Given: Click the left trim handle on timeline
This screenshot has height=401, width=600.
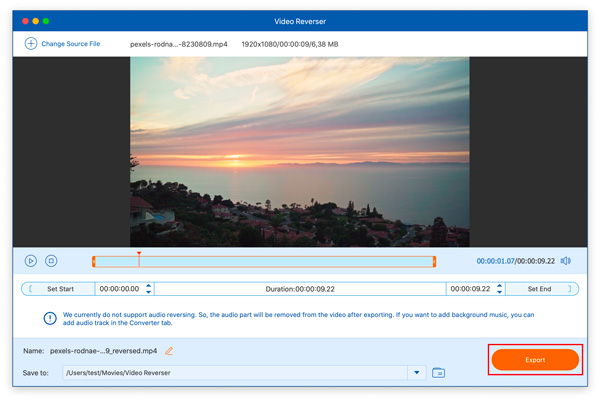Looking at the screenshot, I should click(x=94, y=262).
